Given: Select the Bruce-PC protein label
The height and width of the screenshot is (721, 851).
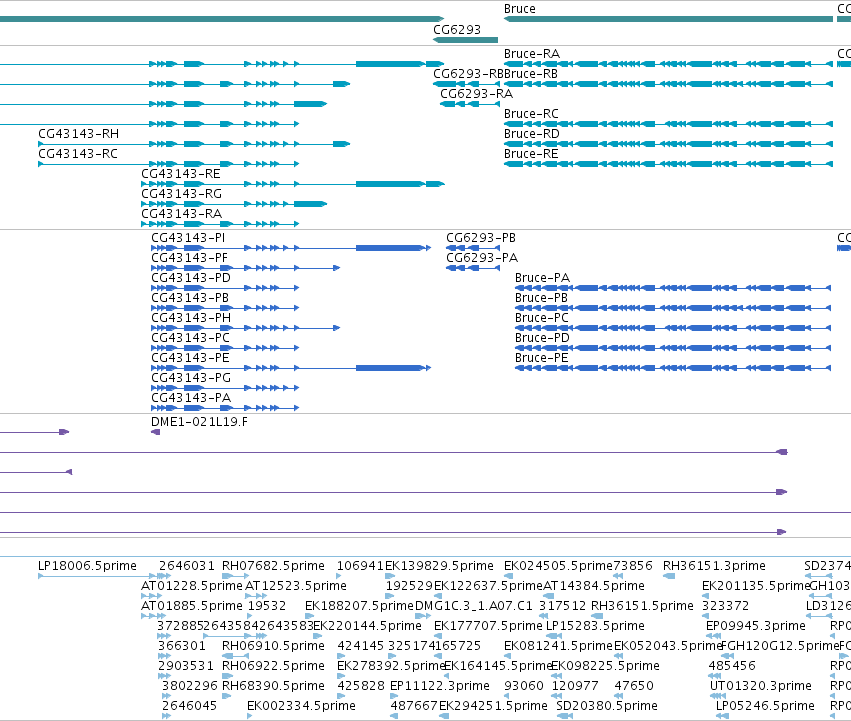Looking at the screenshot, I should click(x=542, y=318).
